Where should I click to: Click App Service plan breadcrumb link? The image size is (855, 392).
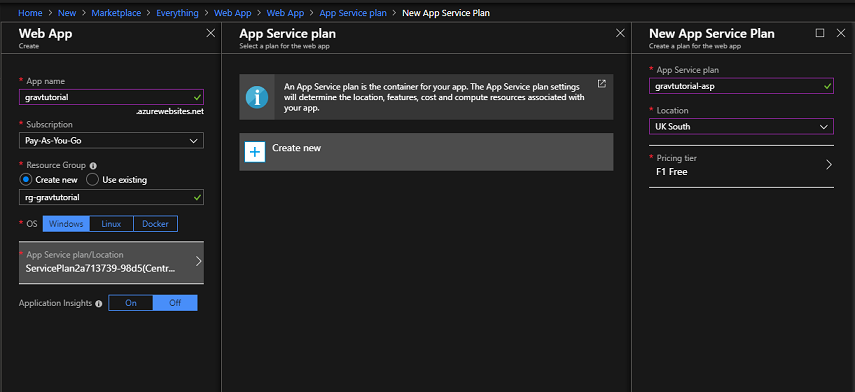pos(353,13)
